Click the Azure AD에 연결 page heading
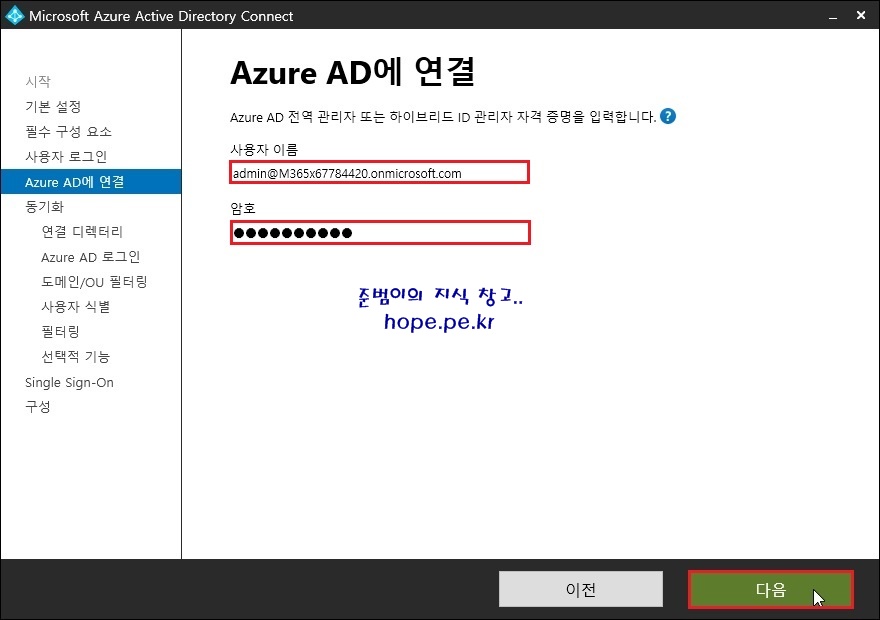The height and width of the screenshot is (620, 880). click(352, 72)
